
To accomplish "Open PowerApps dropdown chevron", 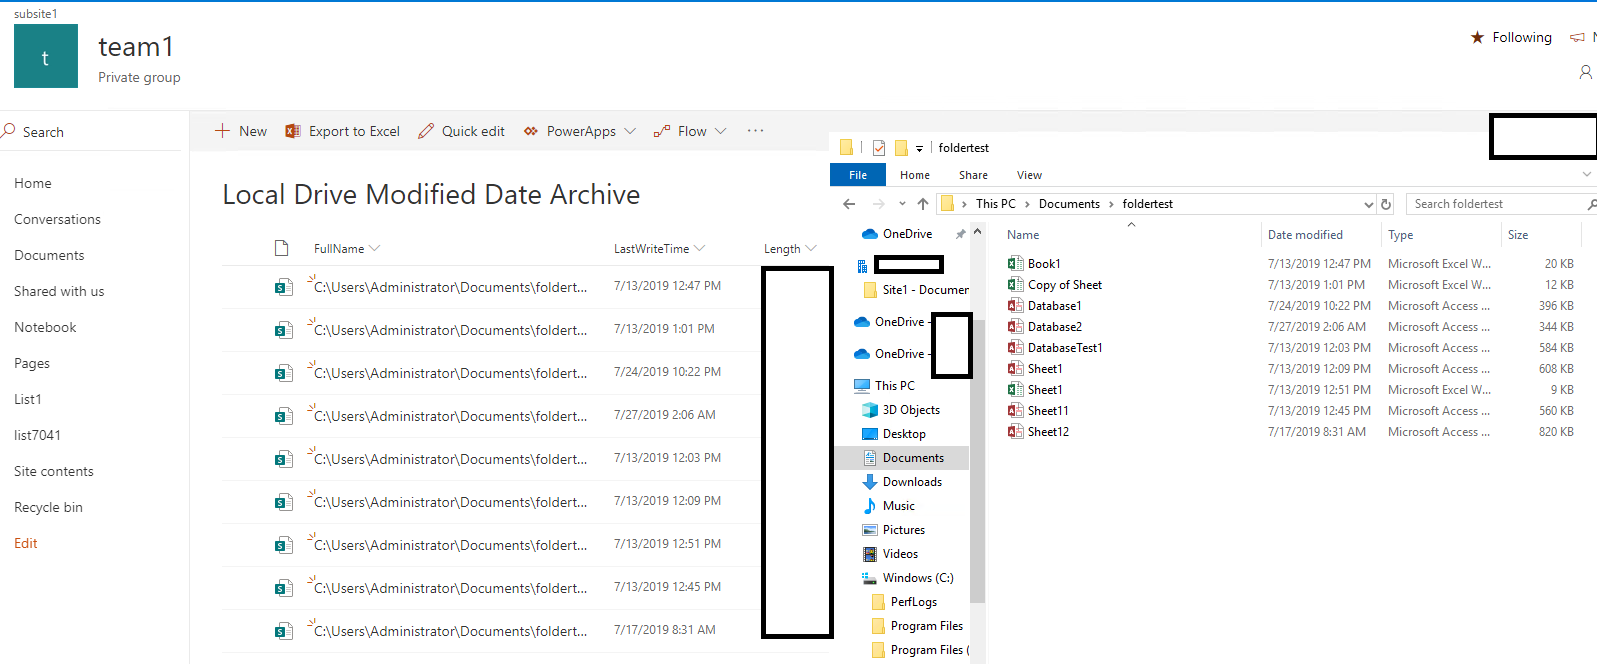I will pyautogui.click(x=630, y=131).
